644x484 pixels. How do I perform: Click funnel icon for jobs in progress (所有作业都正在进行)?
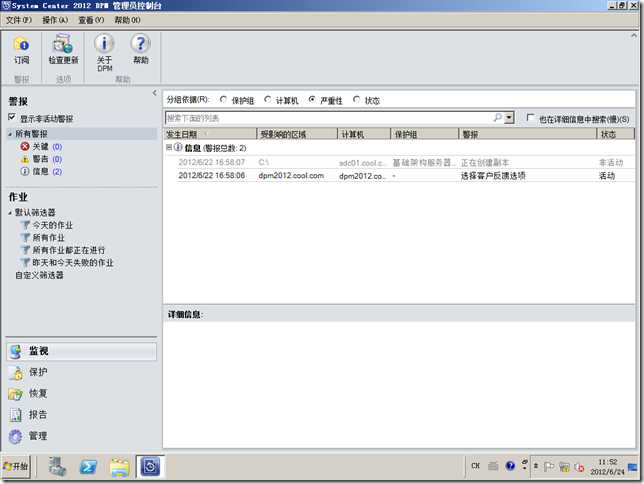click(x=25, y=250)
